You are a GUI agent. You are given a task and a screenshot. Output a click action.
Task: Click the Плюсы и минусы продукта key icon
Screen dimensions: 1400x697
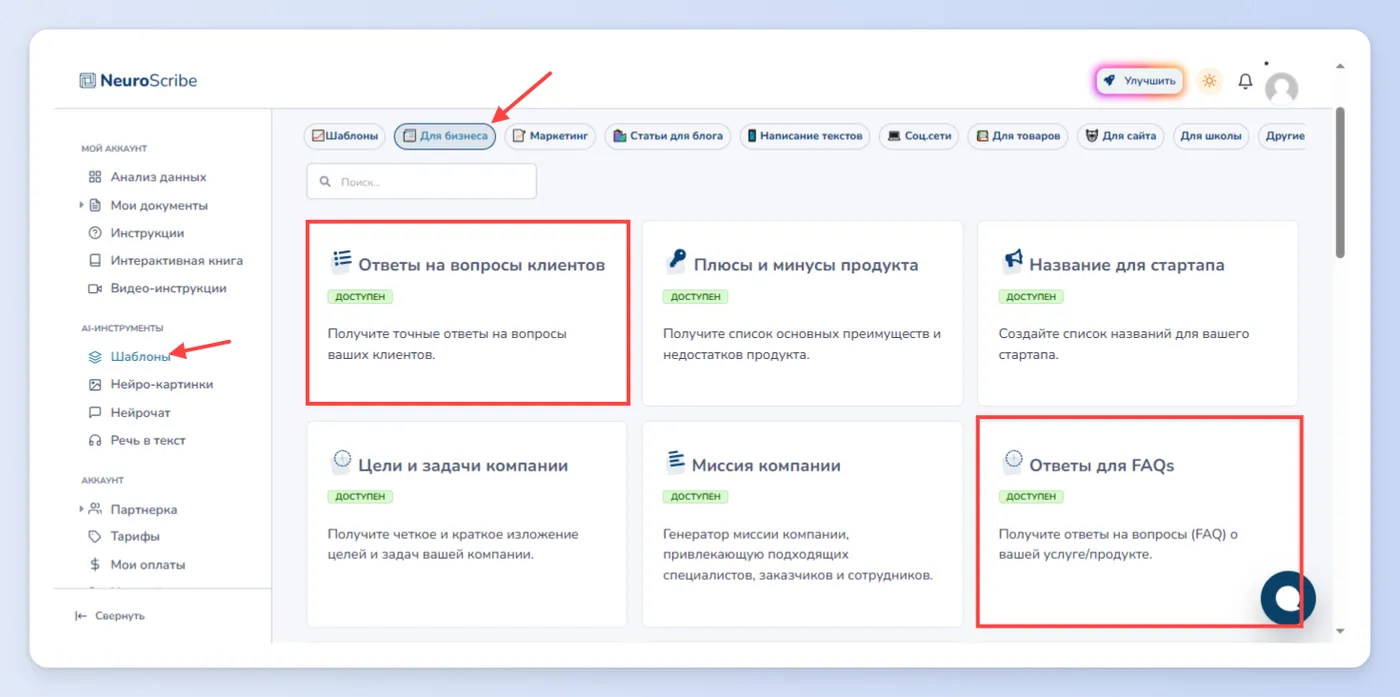676,262
